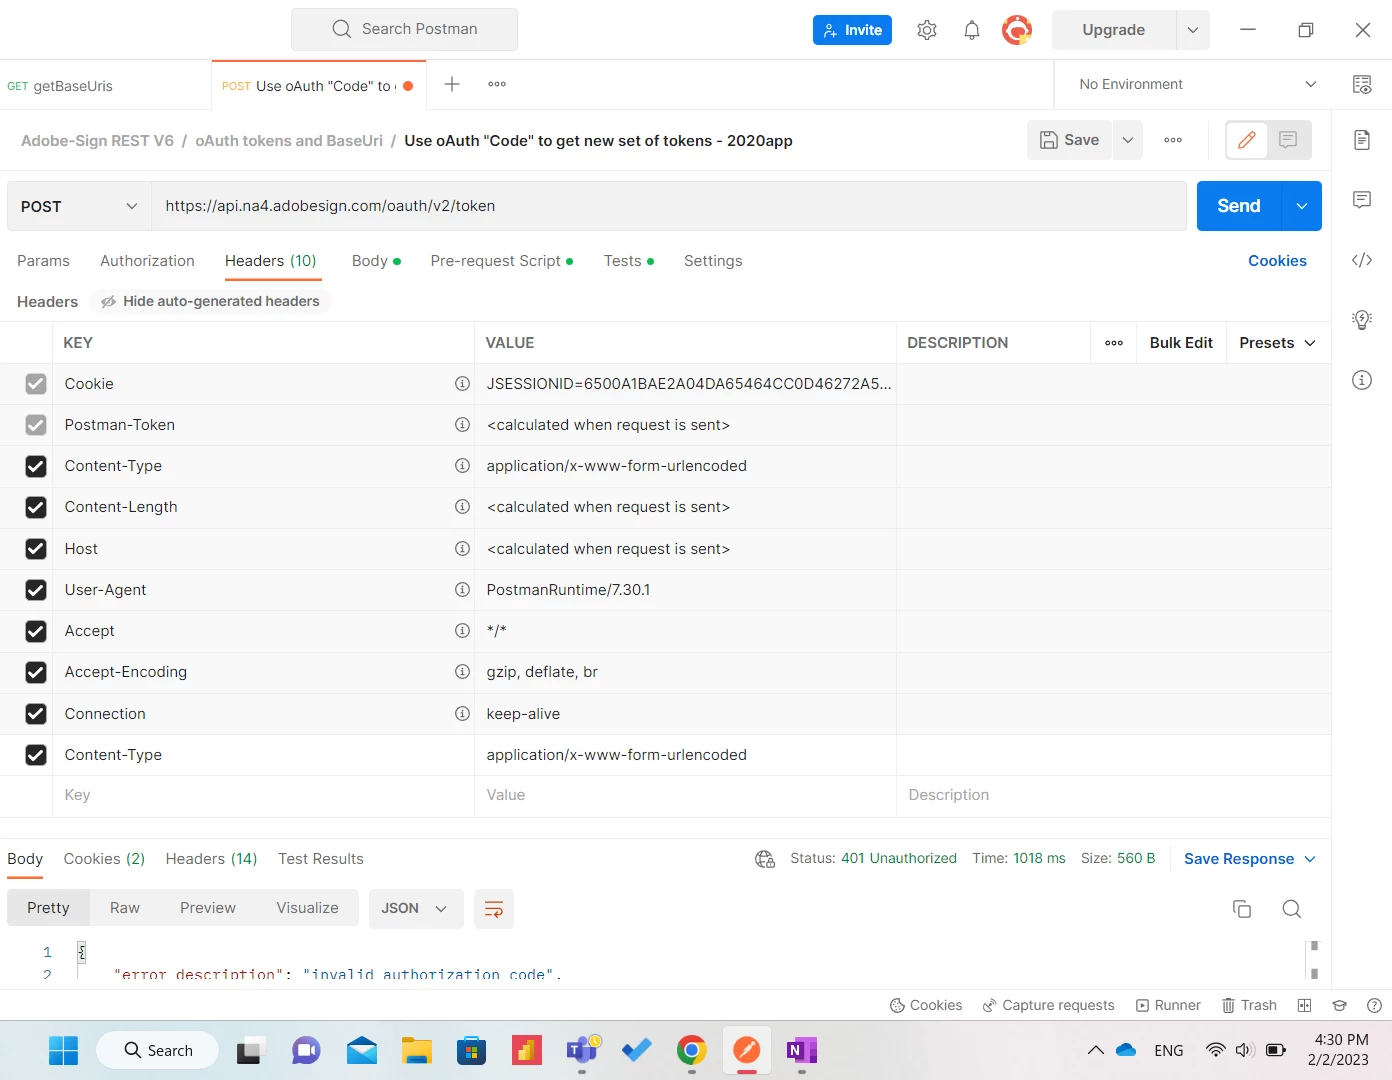Switch to the request Body tab
Image resolution: width=1392 pixels, height=1080 pixels.
[x=376, y=261]
